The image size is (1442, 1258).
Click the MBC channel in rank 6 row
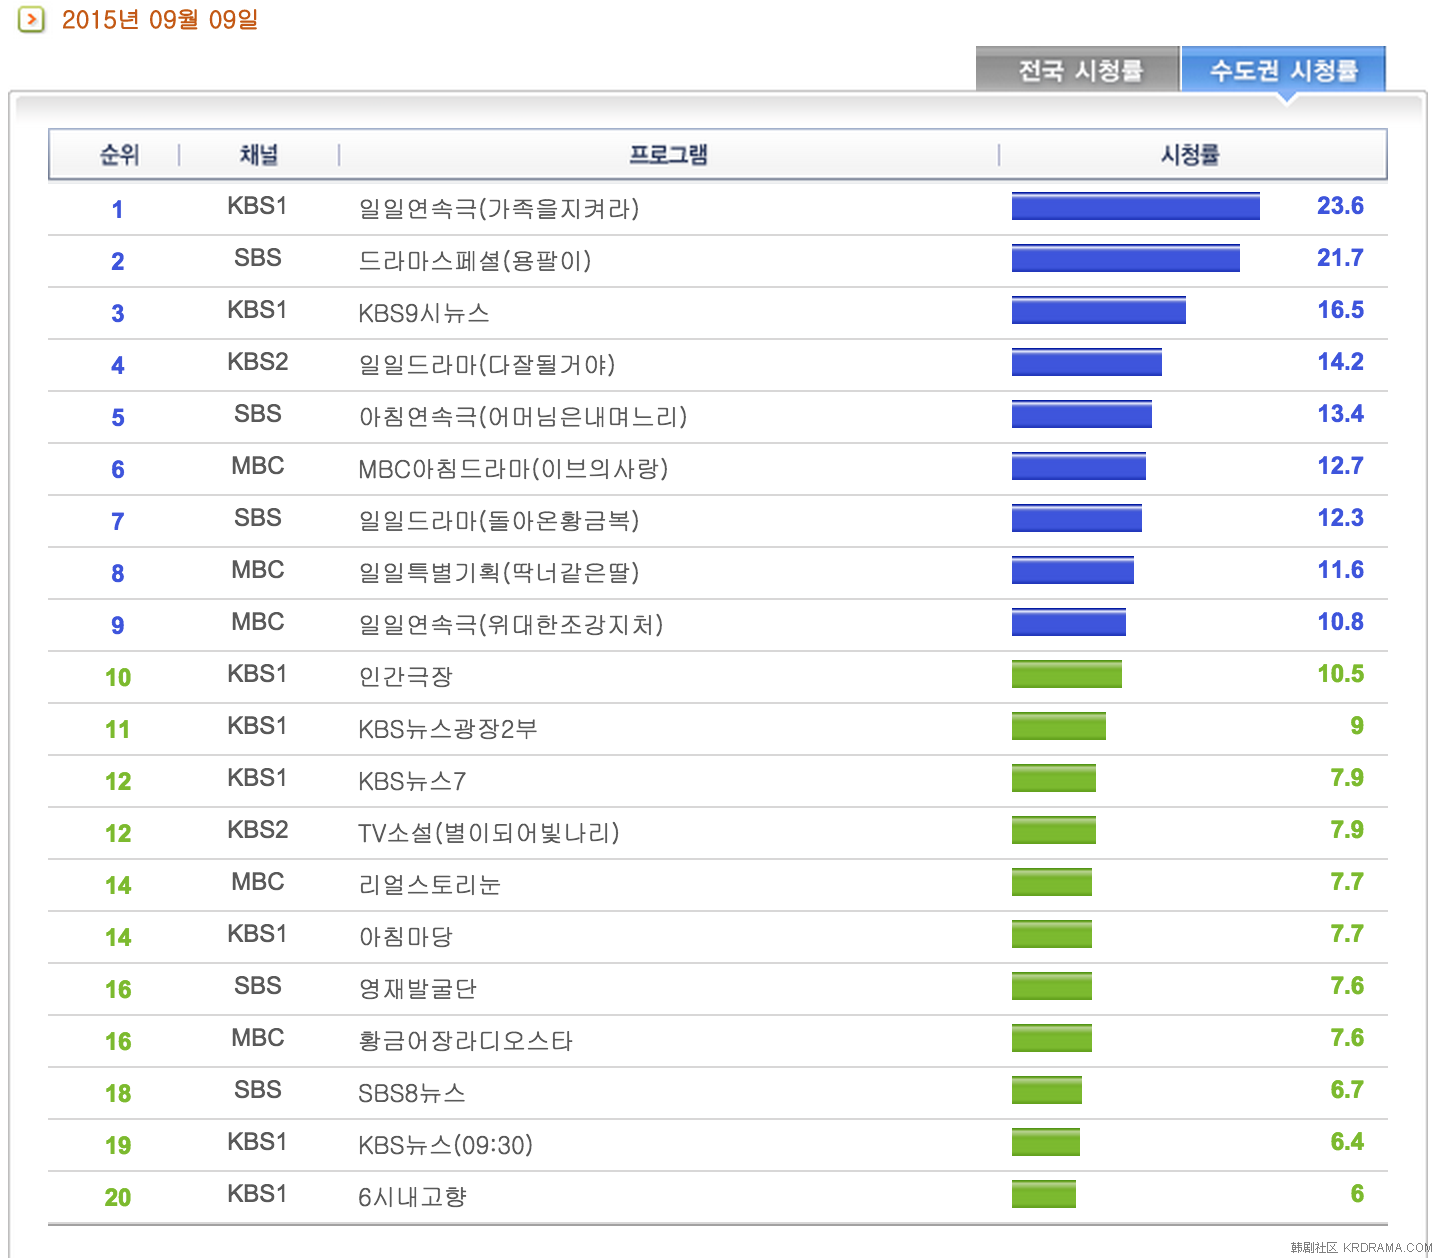coord(258,466)
